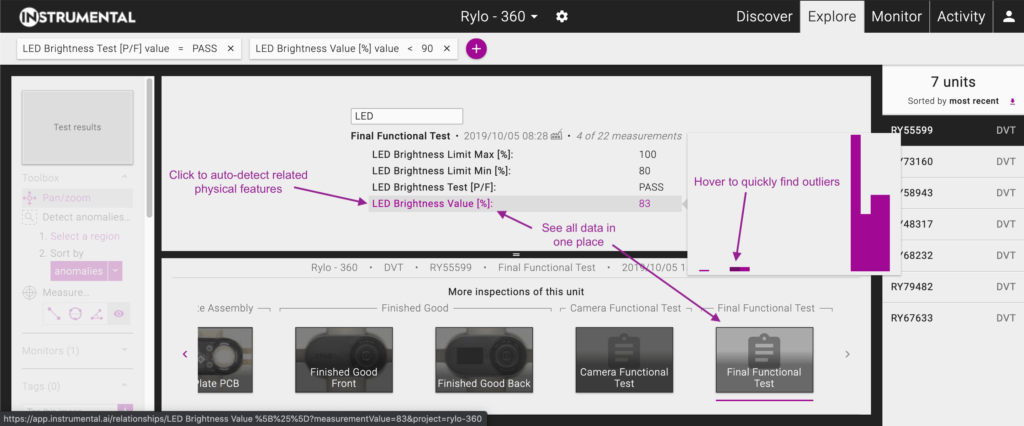Add a new filter with the plus button
The width and height of the screenshot is (1024, 426).
tap(476, 48)
